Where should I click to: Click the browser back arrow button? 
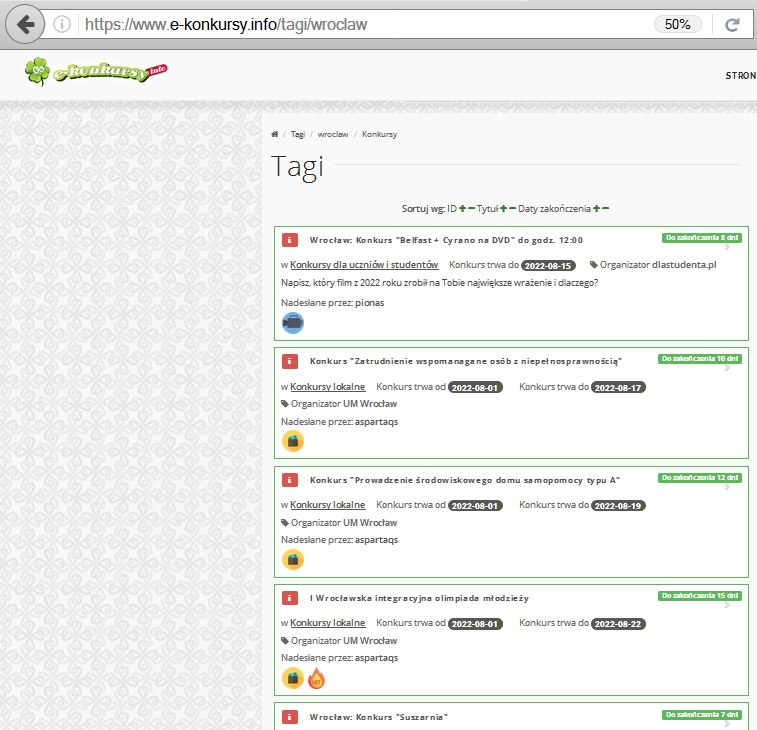25,24
